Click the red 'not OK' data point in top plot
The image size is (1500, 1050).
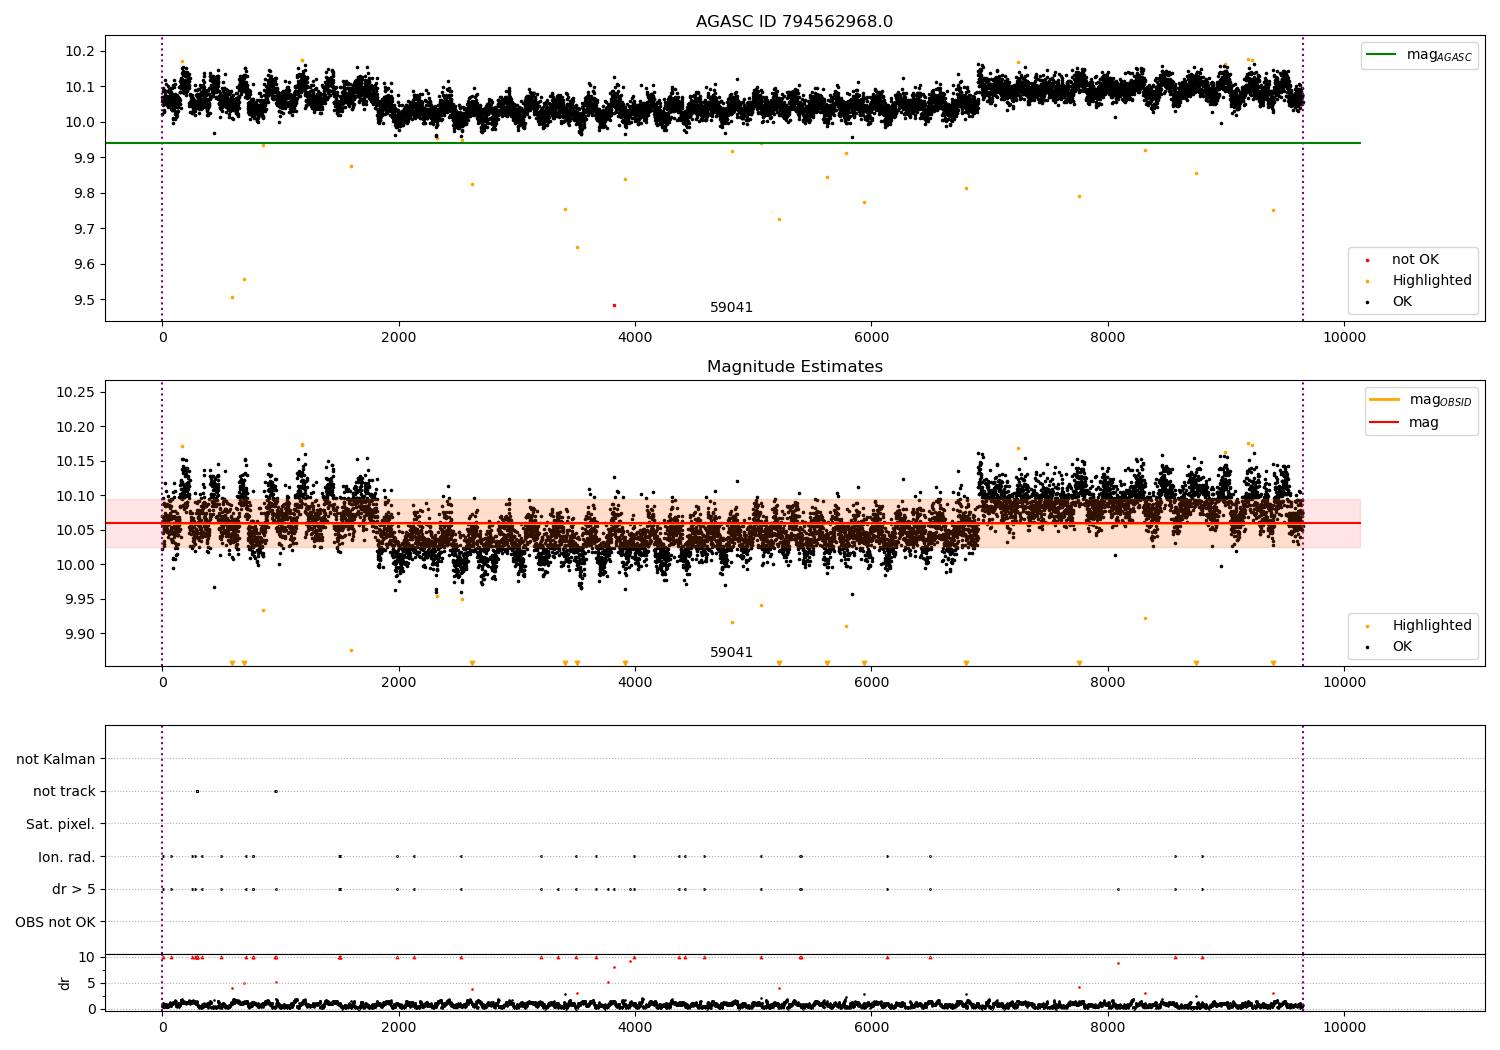pyautogui.click(x=614, y=305)
